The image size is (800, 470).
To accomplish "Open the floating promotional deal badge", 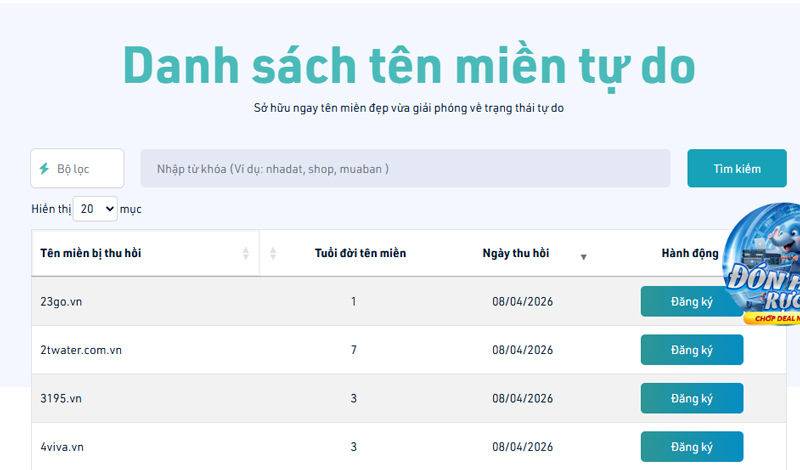I will 763,264.
